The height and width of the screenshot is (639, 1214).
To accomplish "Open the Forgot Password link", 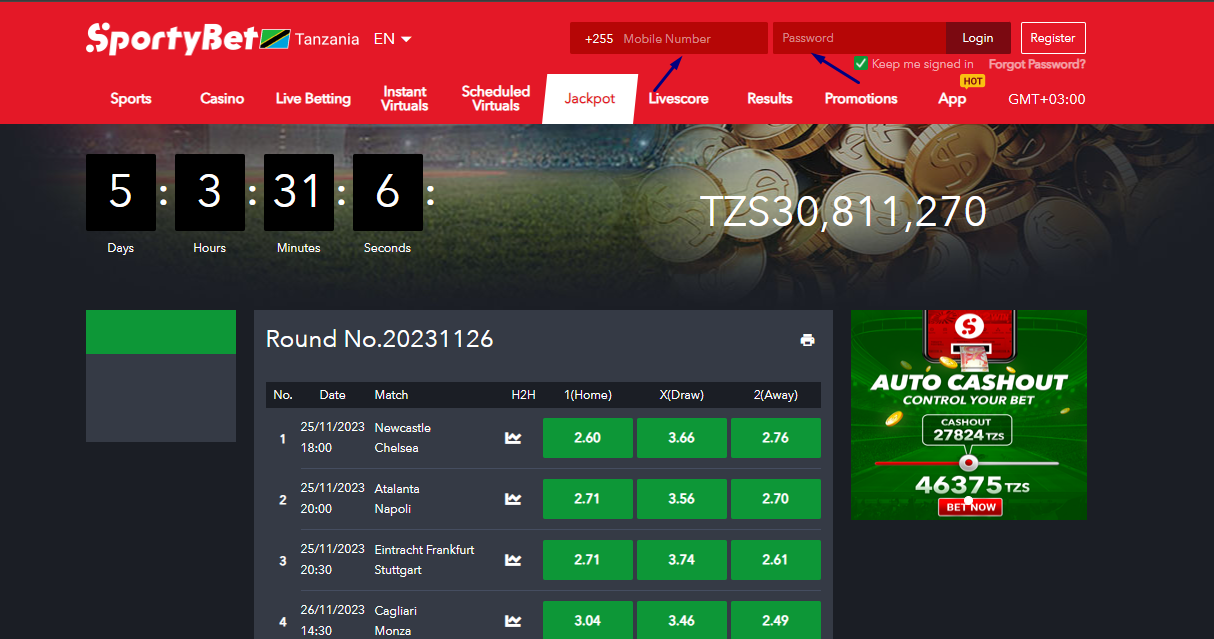I will 1037,64.
